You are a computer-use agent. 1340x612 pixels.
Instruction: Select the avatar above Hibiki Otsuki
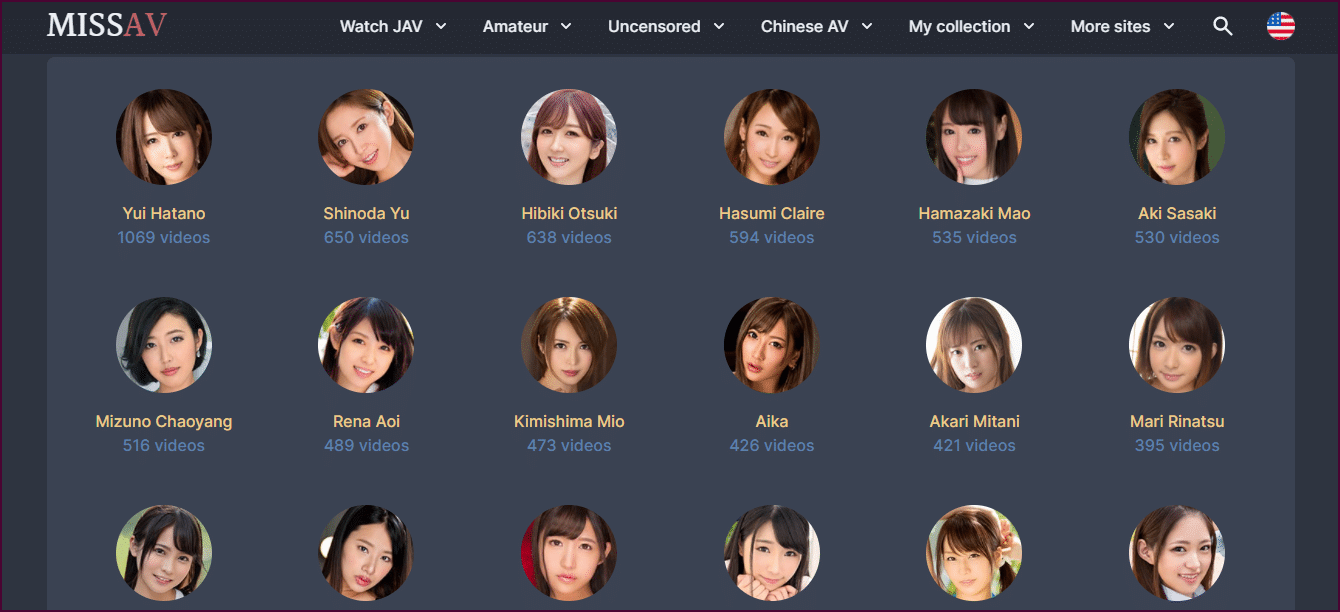point(569,137)
